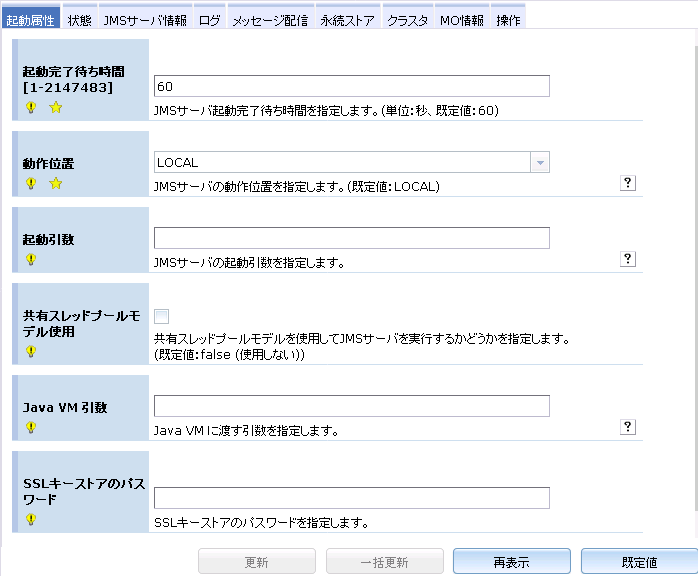The height and width of the screenshot is (576, 698).
Task: Enable the 共有スレッドプールモデル使用 checkbox
Action: pos(162,316)
